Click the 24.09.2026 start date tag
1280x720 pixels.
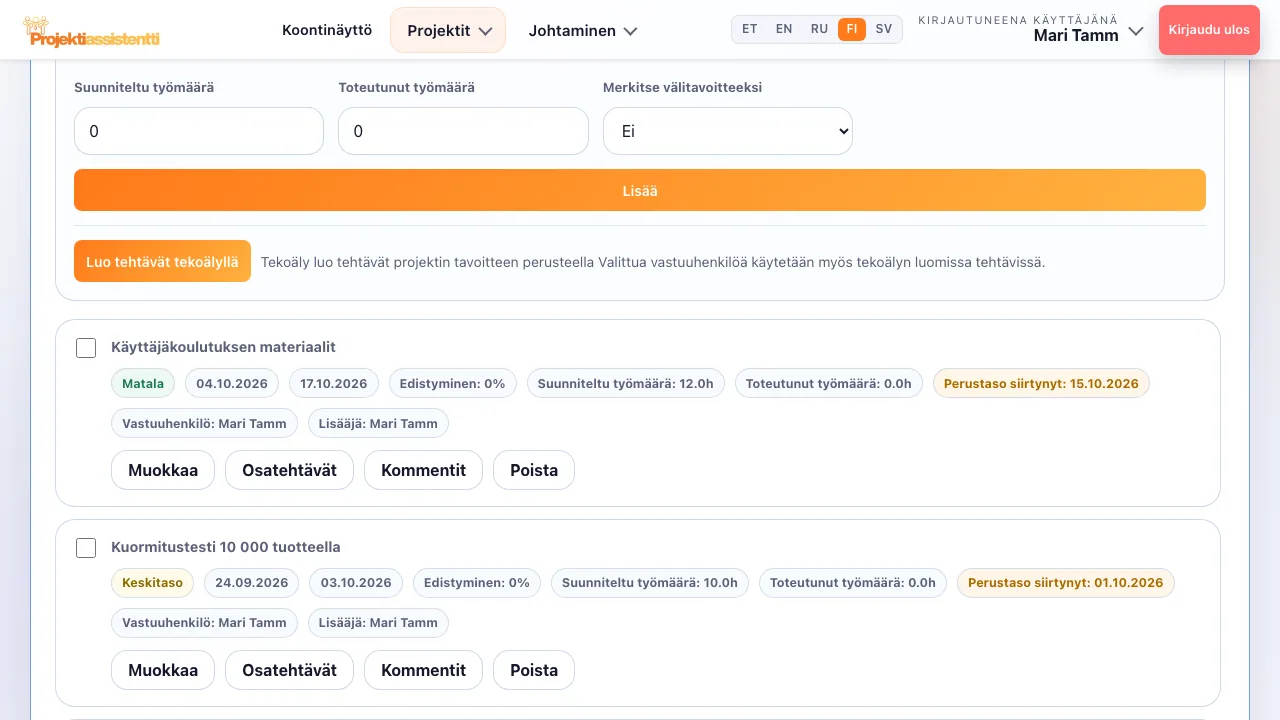[x=252, y=583]
